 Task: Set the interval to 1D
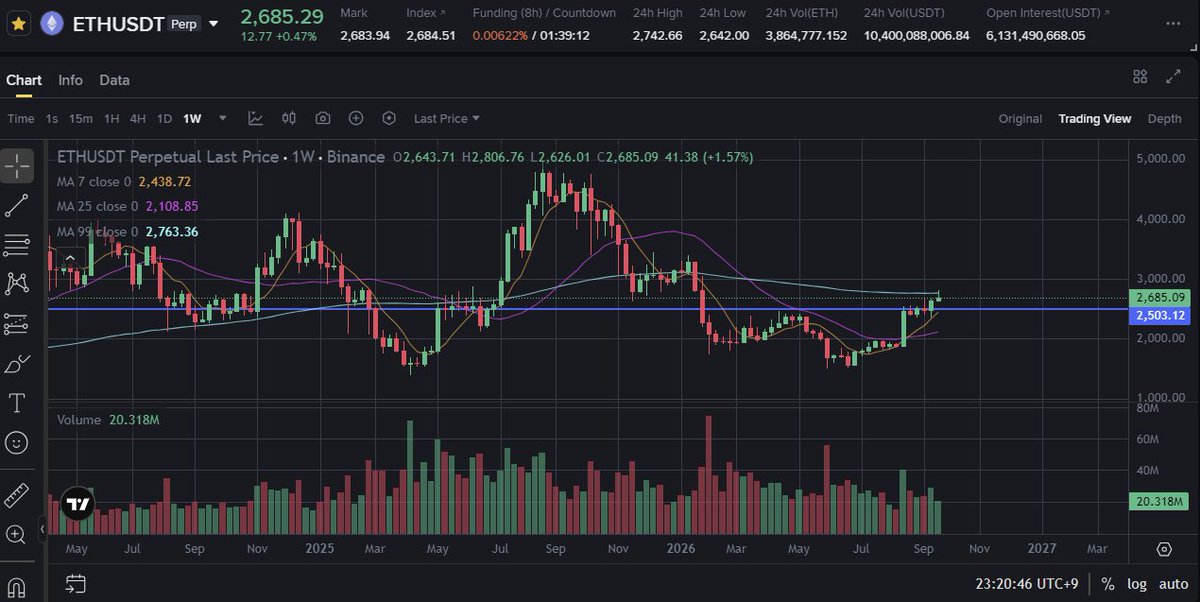164,118
